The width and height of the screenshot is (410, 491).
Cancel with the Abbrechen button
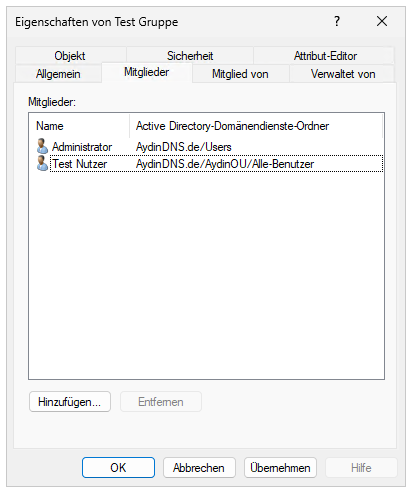pos(199,468)
